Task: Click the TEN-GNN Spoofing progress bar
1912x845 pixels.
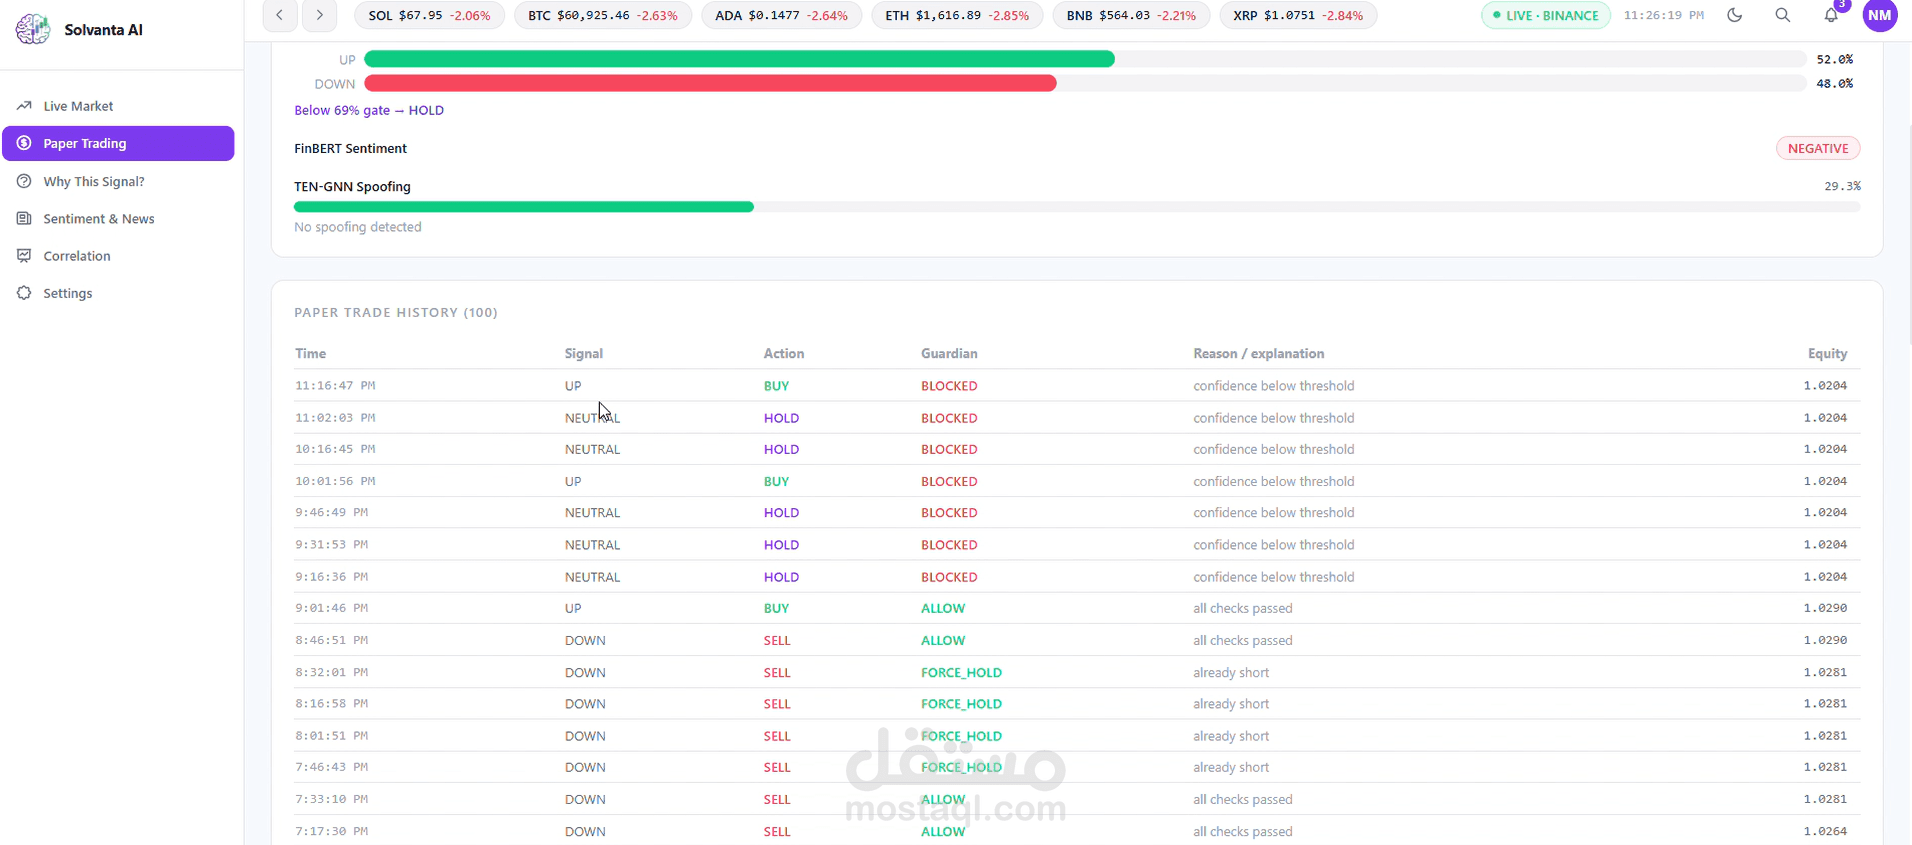Action: pyautogui.click(x=1077, y=207)
